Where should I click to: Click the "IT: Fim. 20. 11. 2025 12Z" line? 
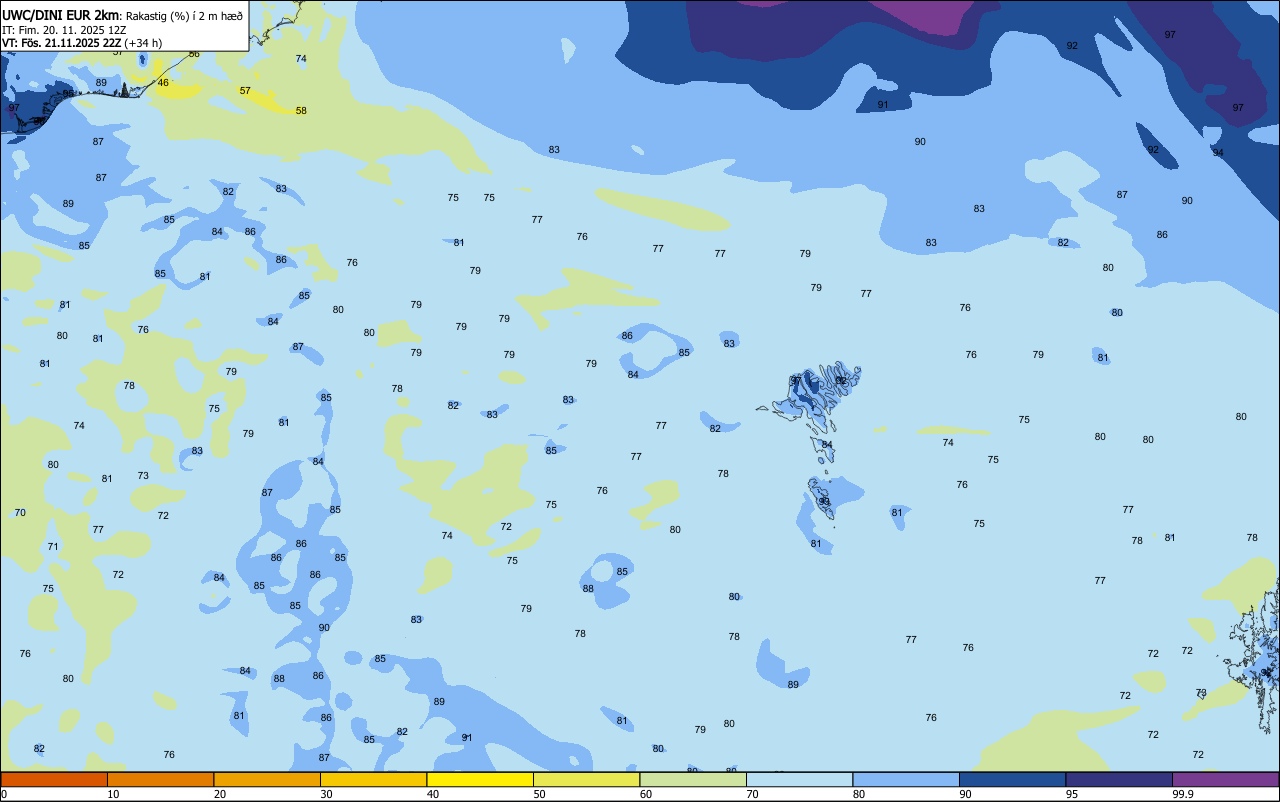coord(64,30)
